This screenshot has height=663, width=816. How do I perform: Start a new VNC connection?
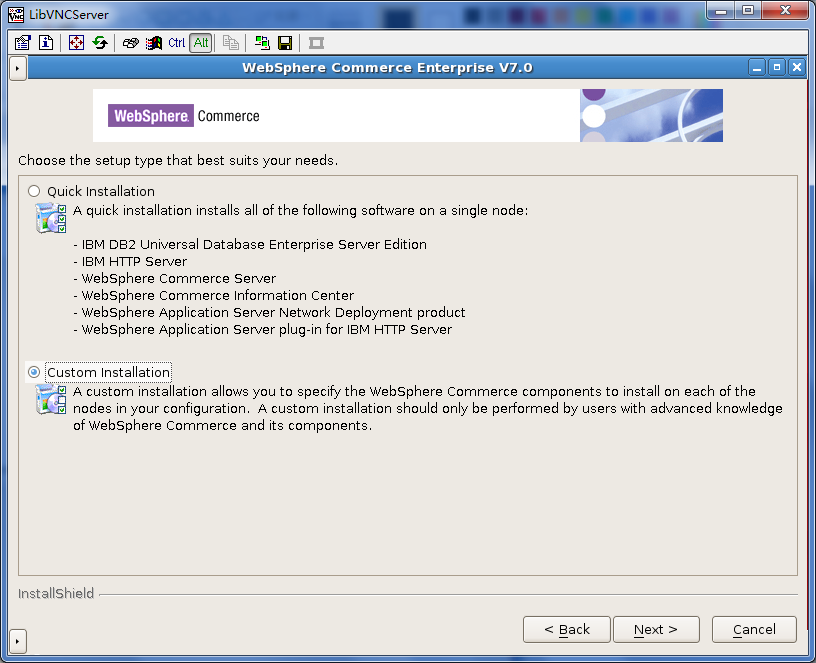[262, 43]
